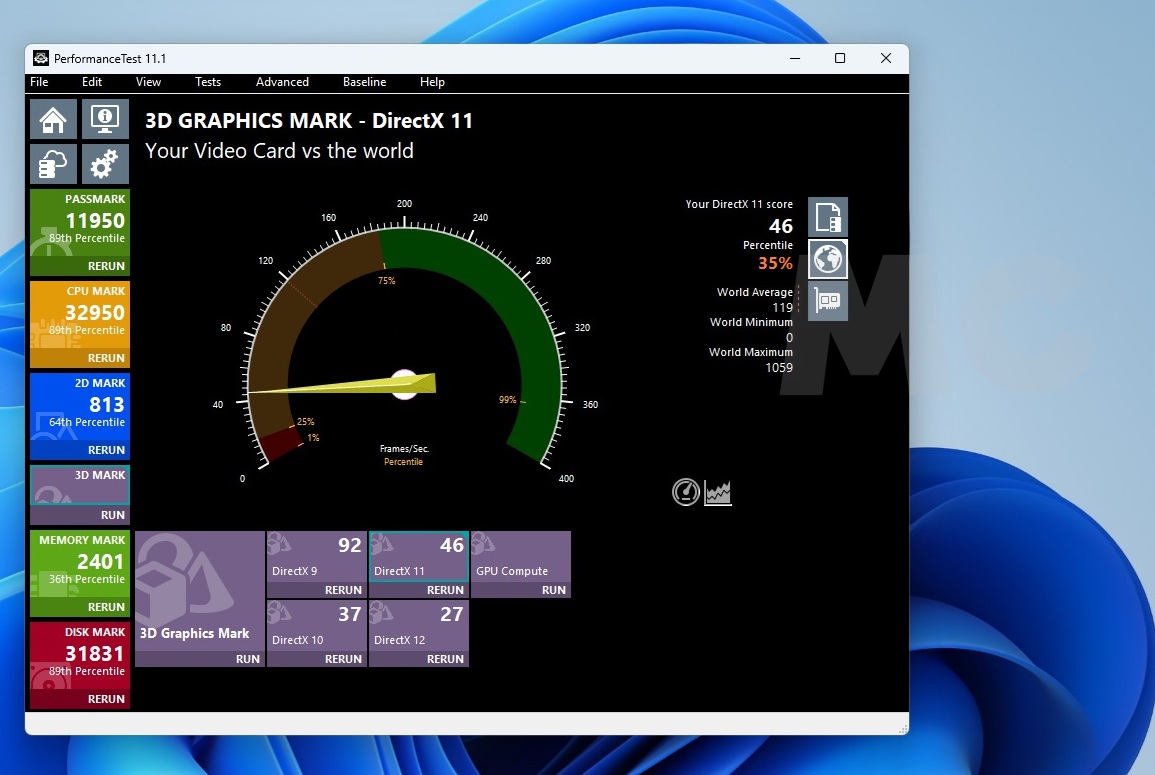This screenshot has height=775, width=1155.
Task: Click the gauge's 75% percentile marker
Action: coord(386,281)
